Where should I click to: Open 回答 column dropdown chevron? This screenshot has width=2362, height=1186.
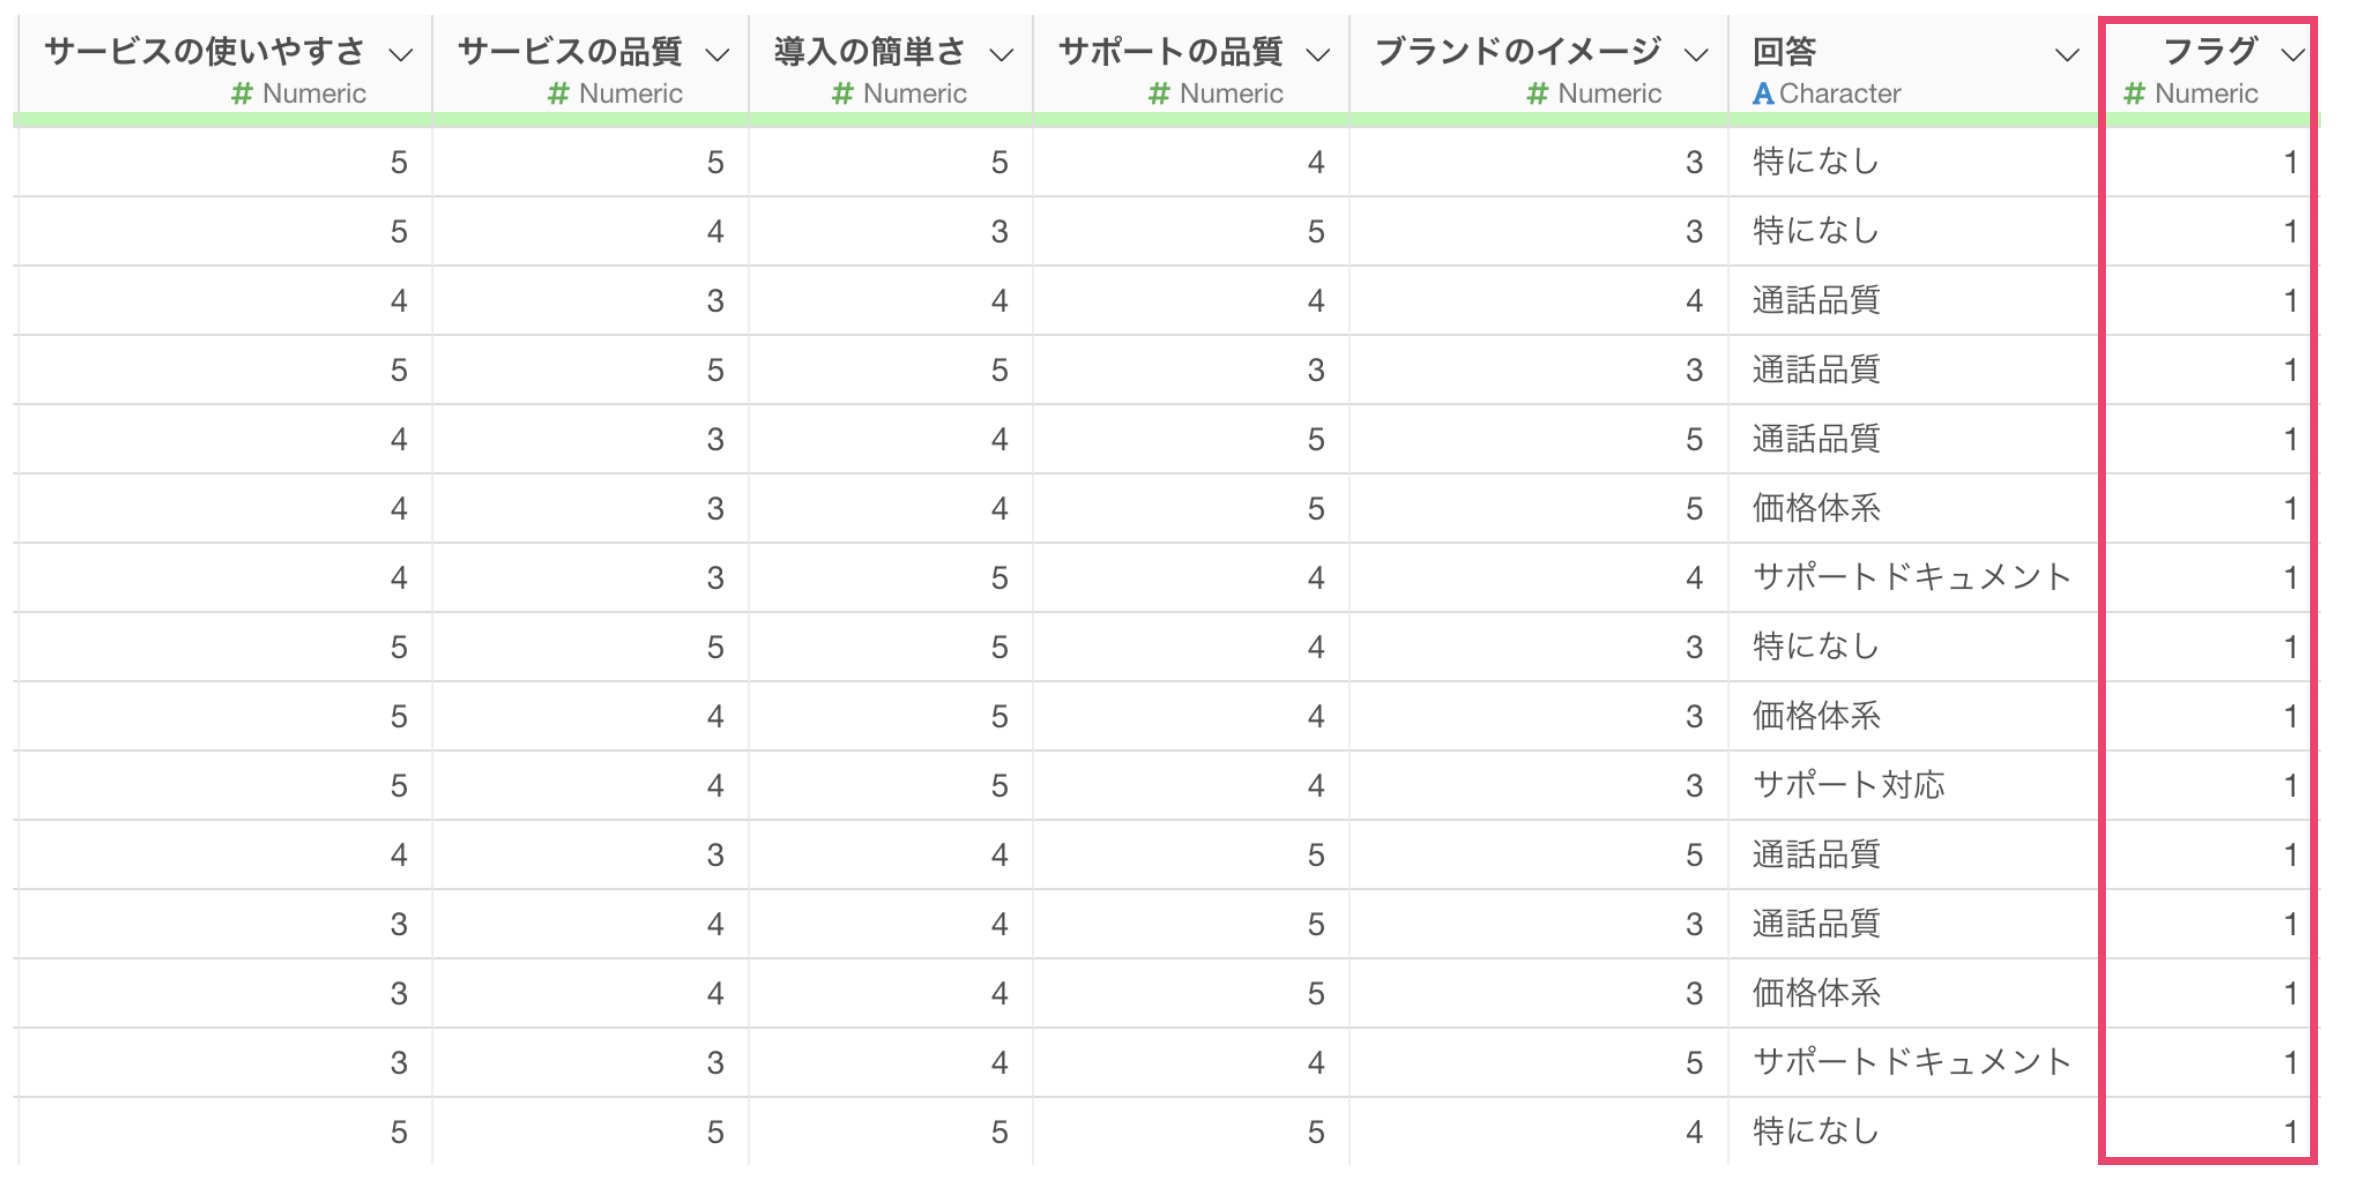(2067, 55)
